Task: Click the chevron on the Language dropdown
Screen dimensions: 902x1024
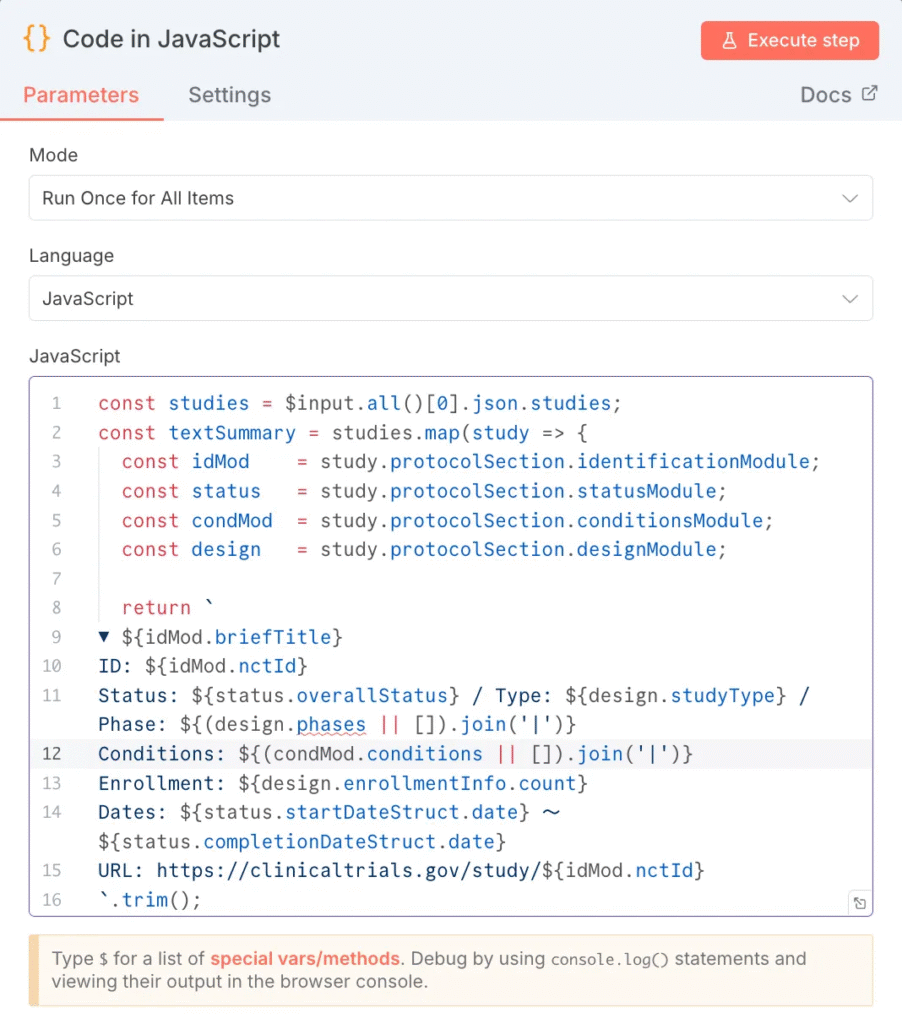Action: (851, 298)
